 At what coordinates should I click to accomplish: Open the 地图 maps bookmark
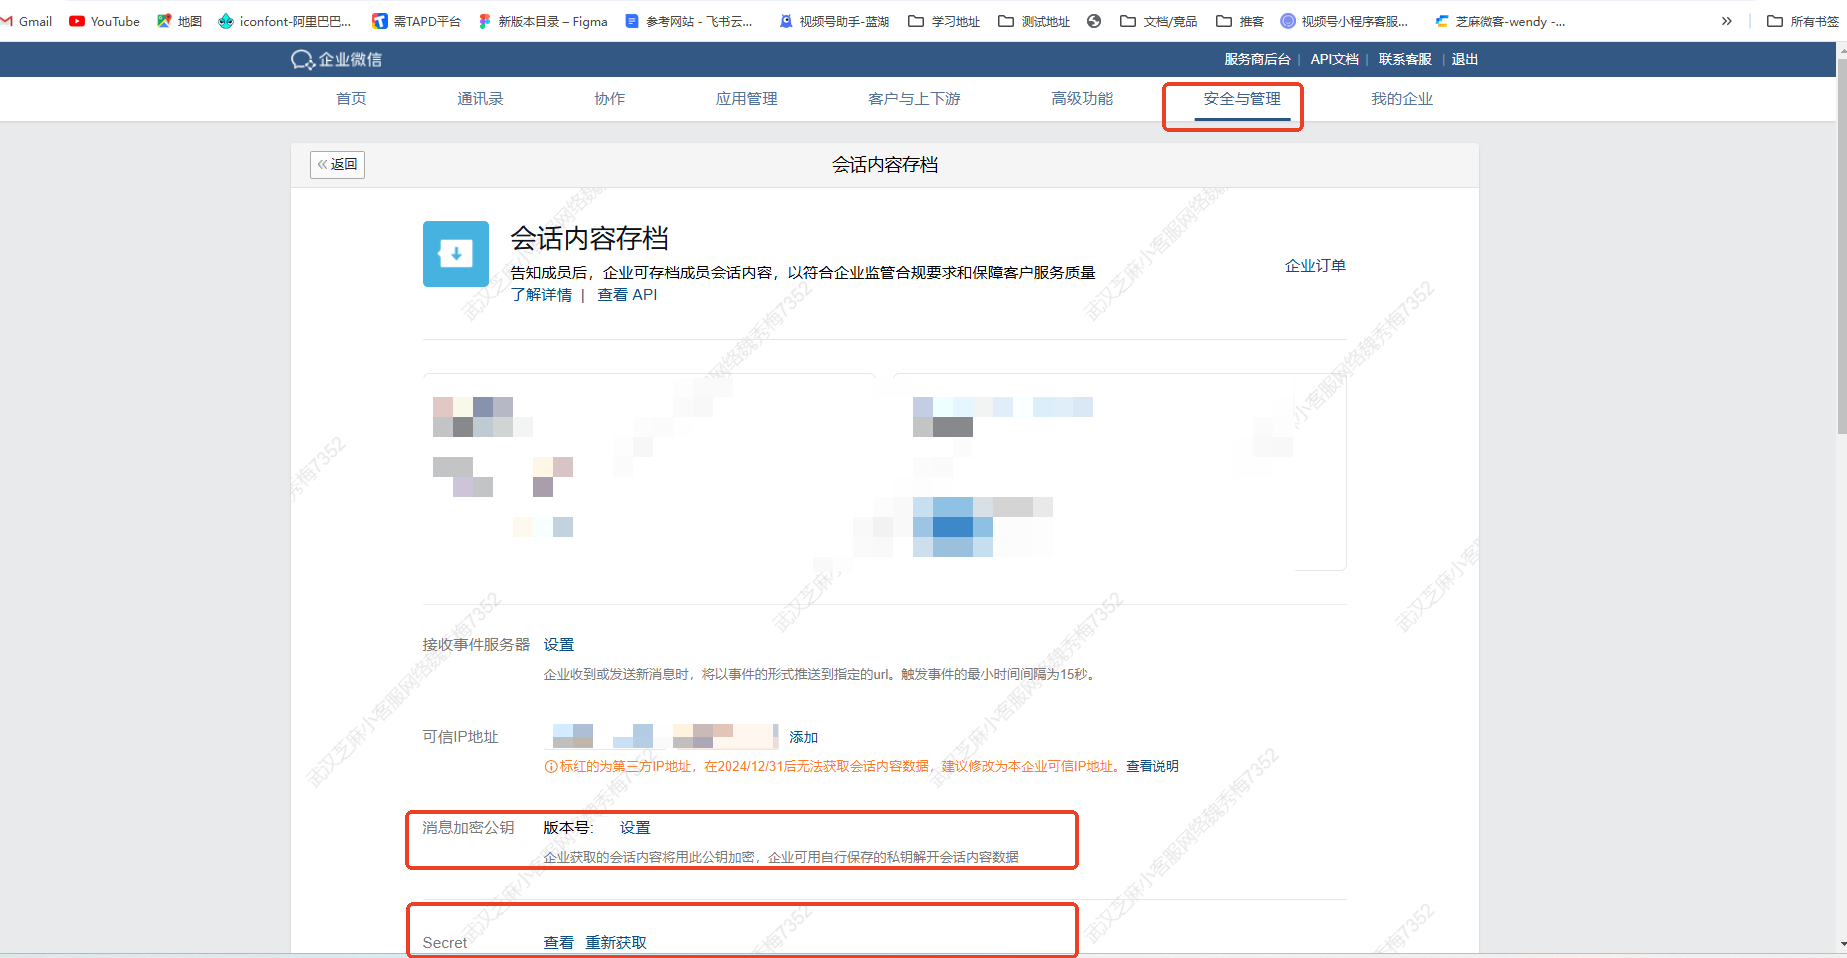pyautogui.click(x=179, y=21)
